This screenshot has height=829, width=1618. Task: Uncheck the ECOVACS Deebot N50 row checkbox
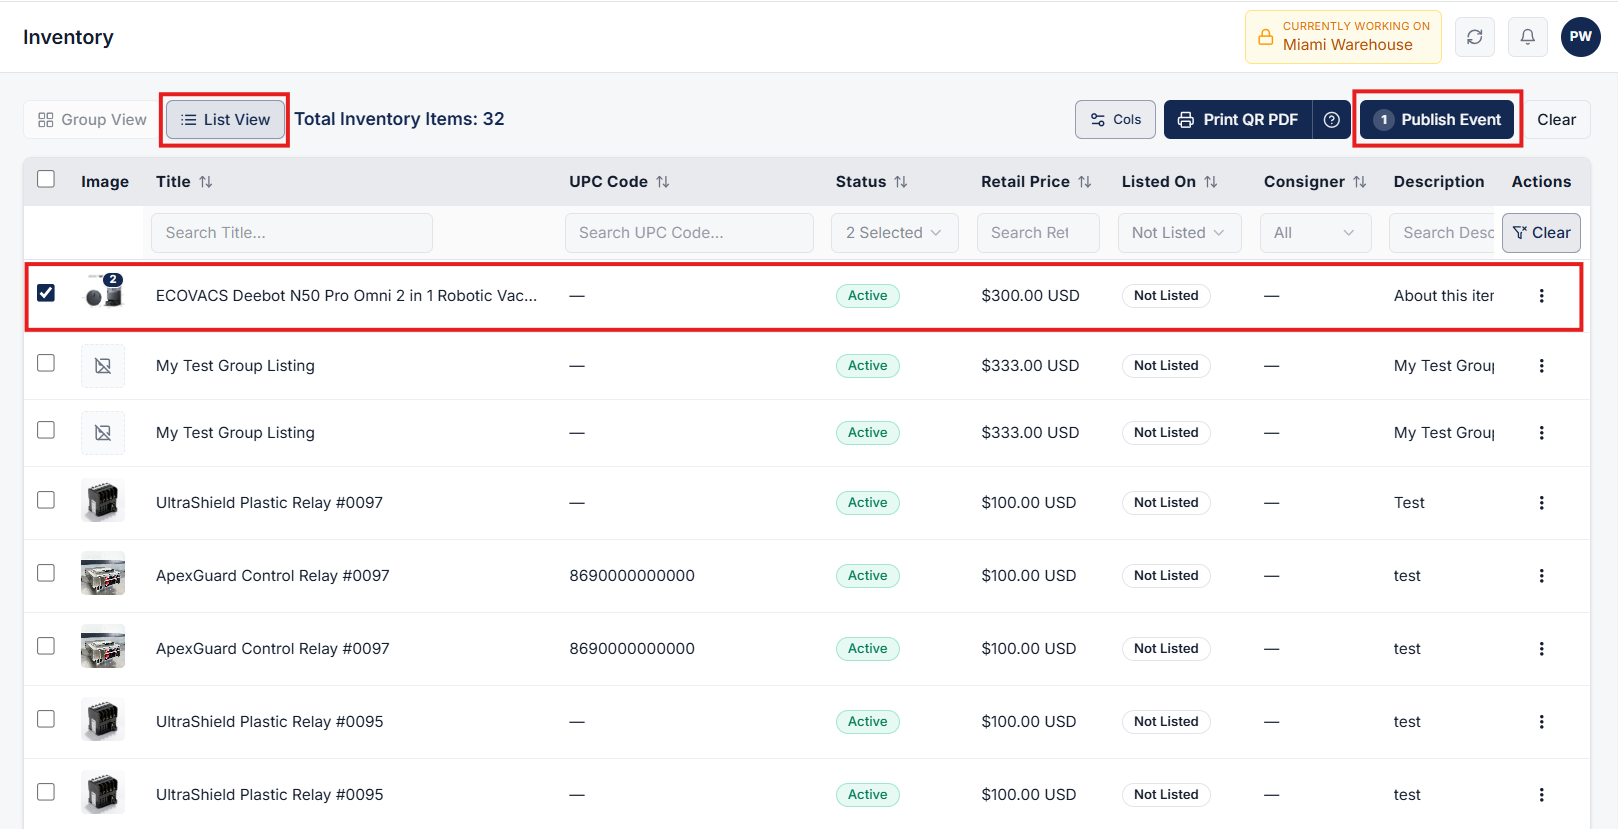pos(46,293)
